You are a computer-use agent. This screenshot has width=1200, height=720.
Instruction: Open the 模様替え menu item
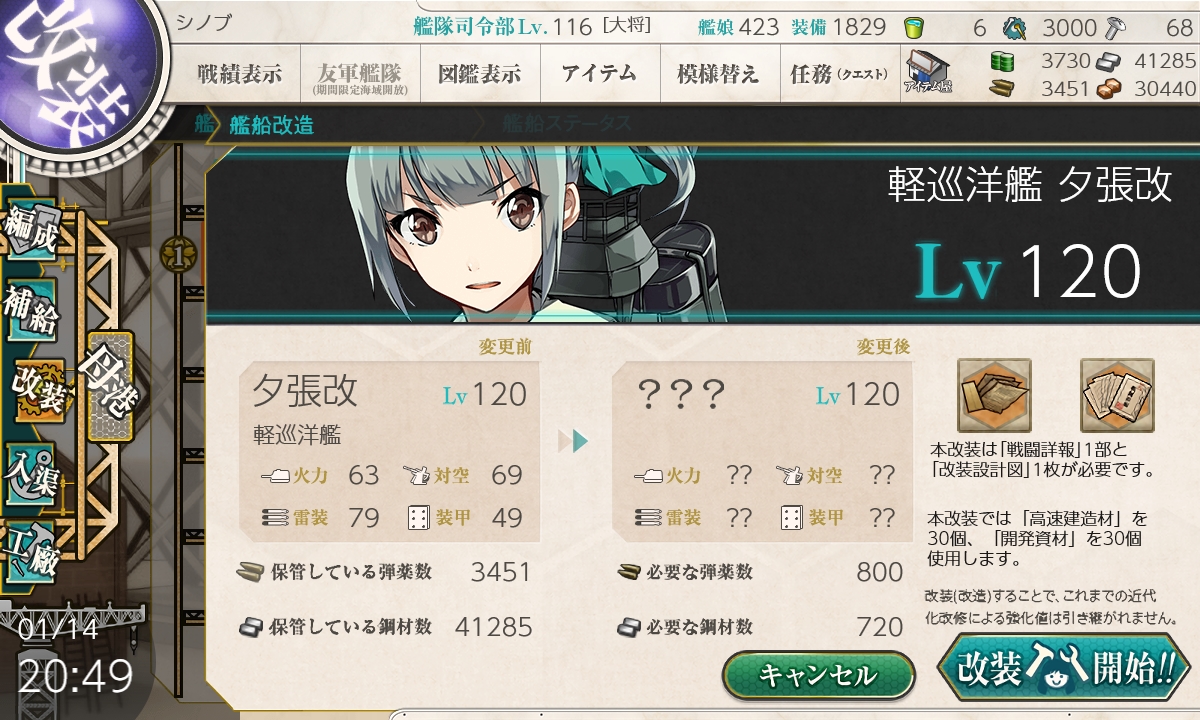pyautogui.click(x=718, y=75)
